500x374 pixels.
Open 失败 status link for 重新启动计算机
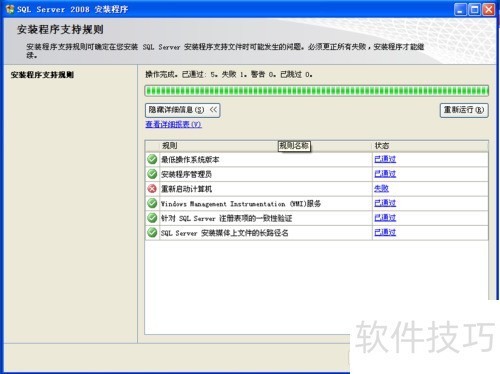[x=381, y=188]
